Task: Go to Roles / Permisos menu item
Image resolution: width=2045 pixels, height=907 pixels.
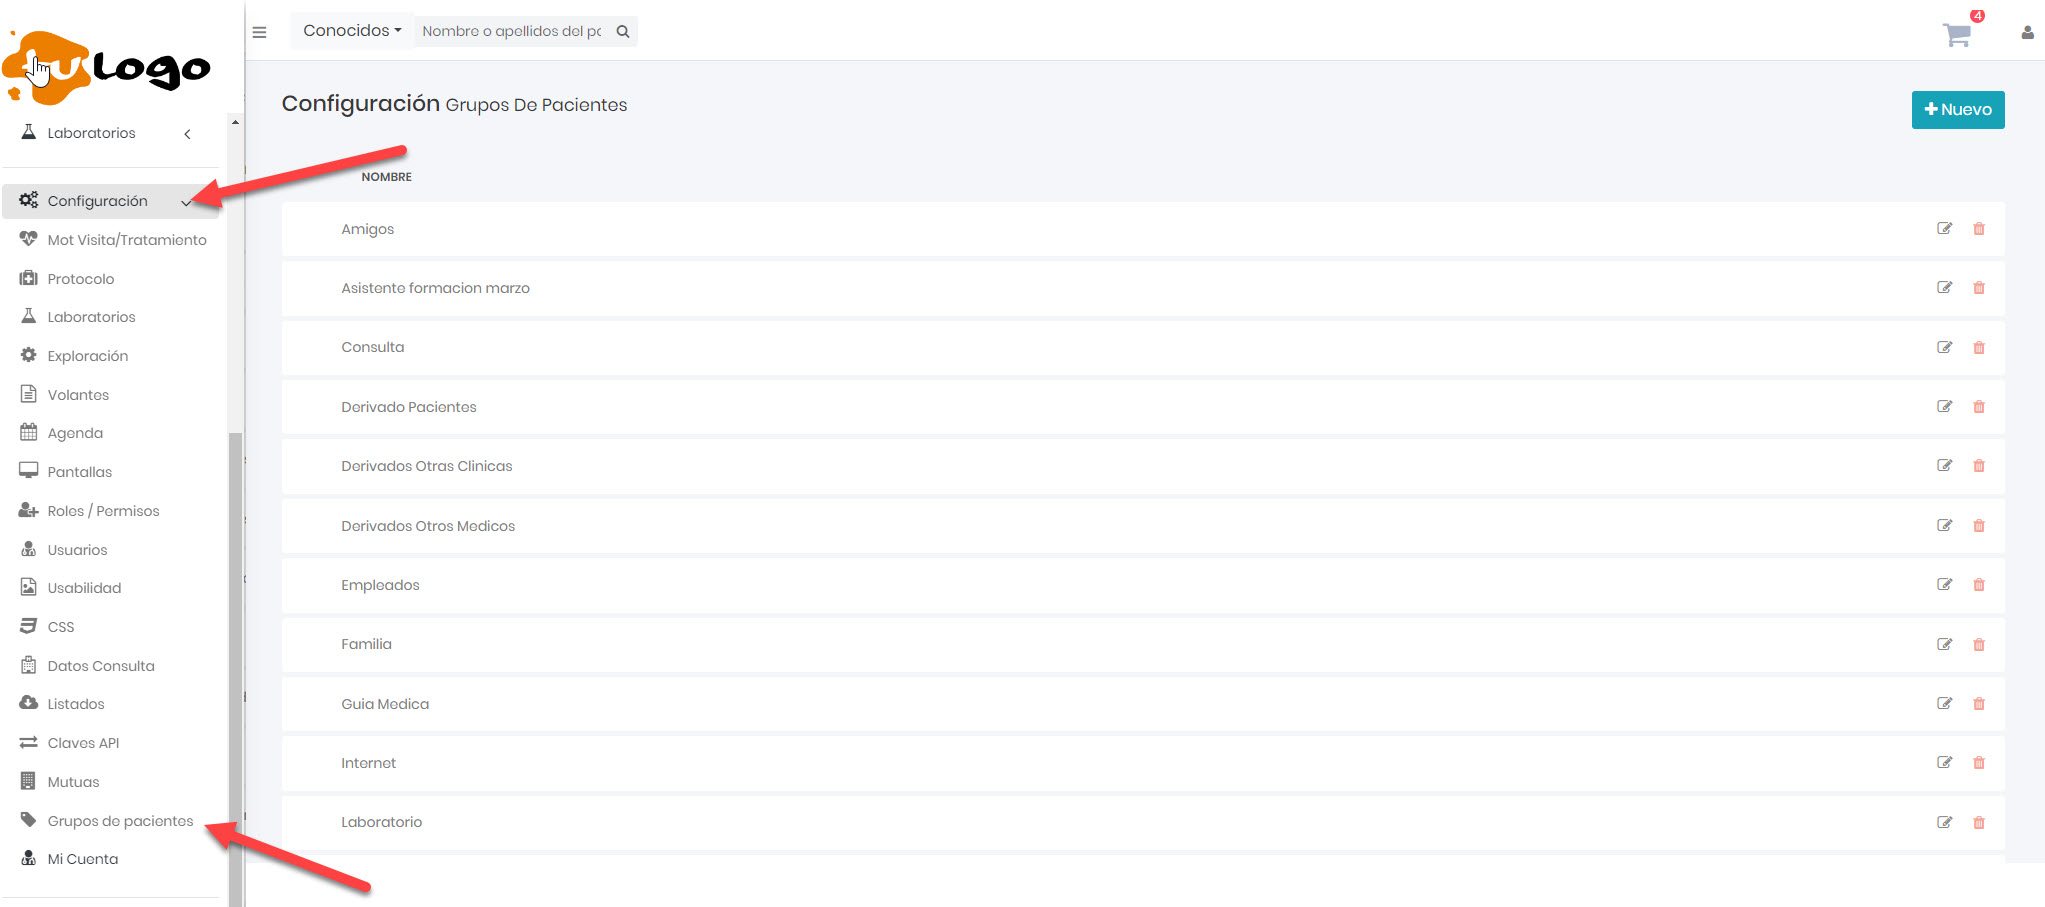Action: (103, 511)
